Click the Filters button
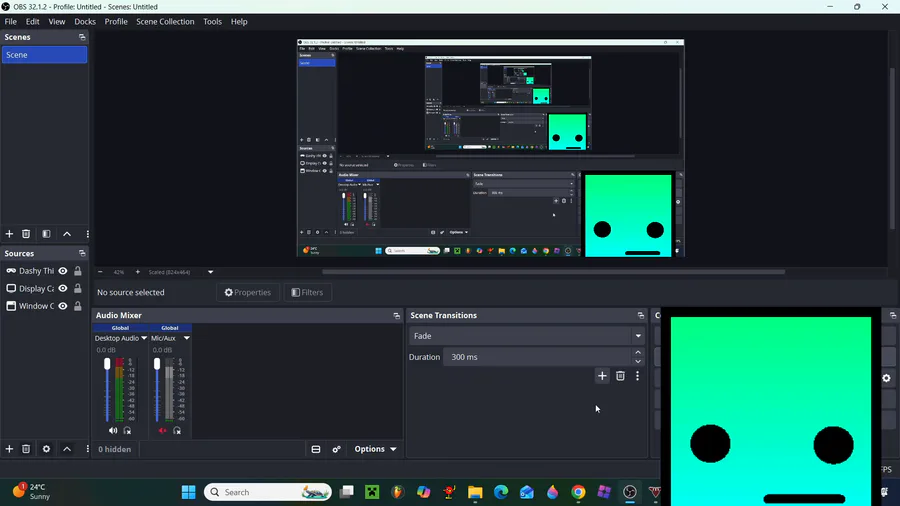The image size is (900, 506). [307, 293]
